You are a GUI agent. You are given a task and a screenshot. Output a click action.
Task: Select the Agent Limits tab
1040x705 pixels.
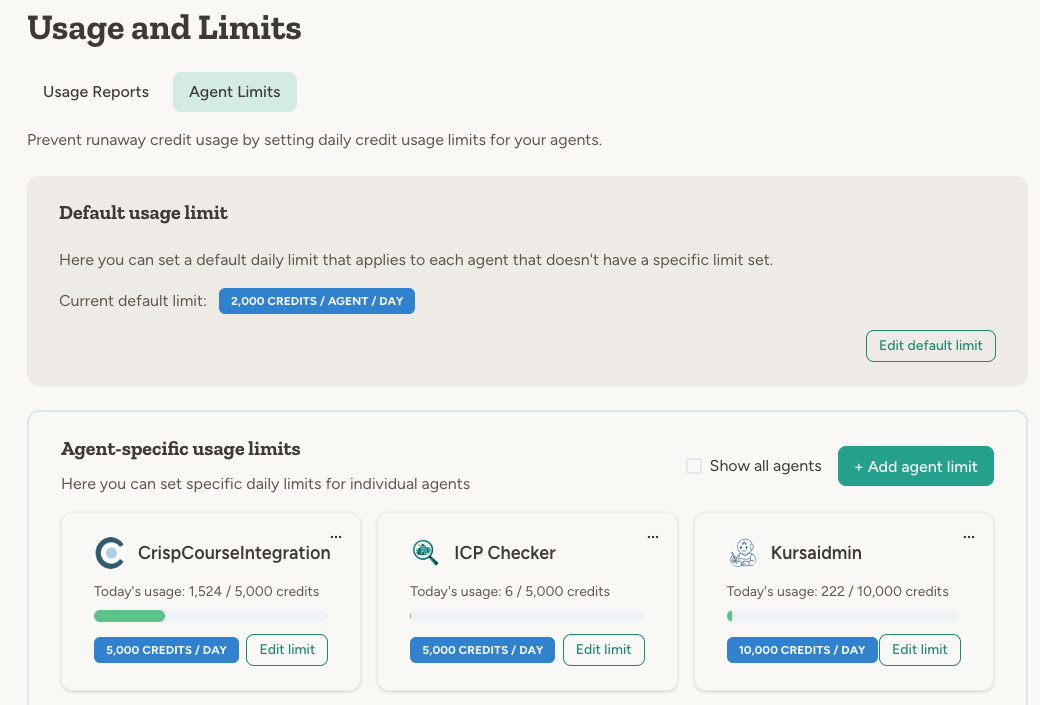234,91
